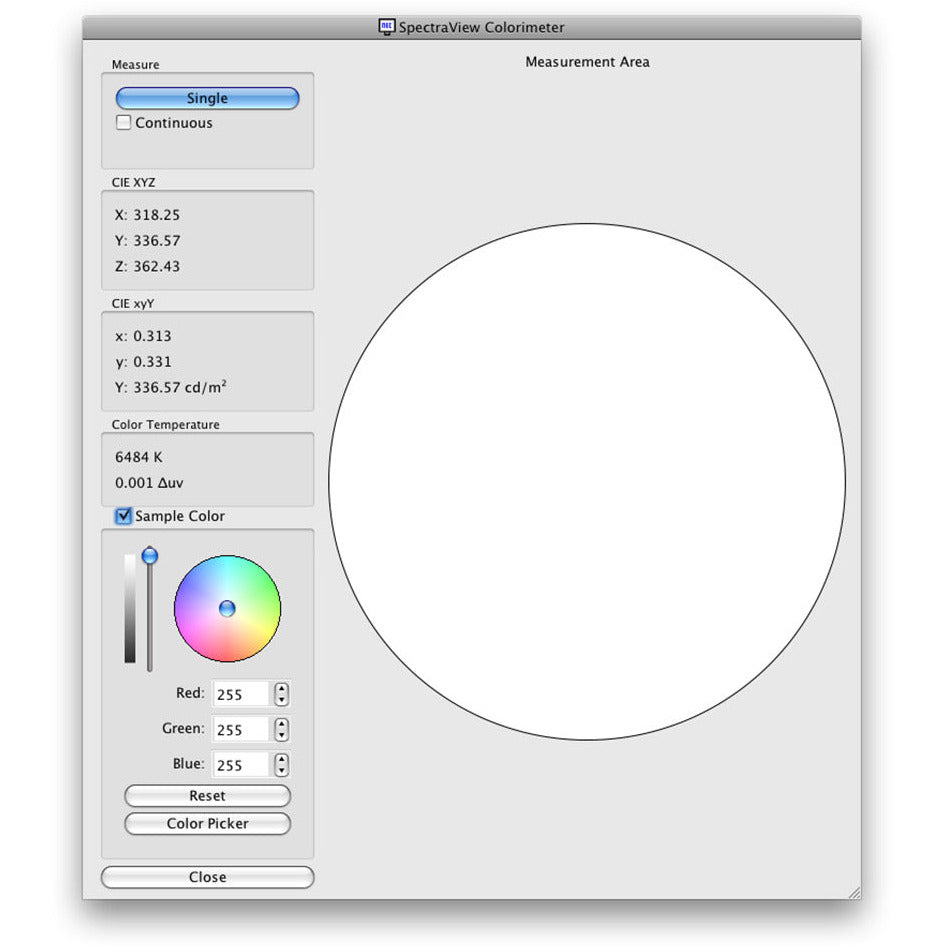The width and height of the screenshot is (947, 947).
Task: Click the white measurement area circle
Action: (x=587, y=481)
